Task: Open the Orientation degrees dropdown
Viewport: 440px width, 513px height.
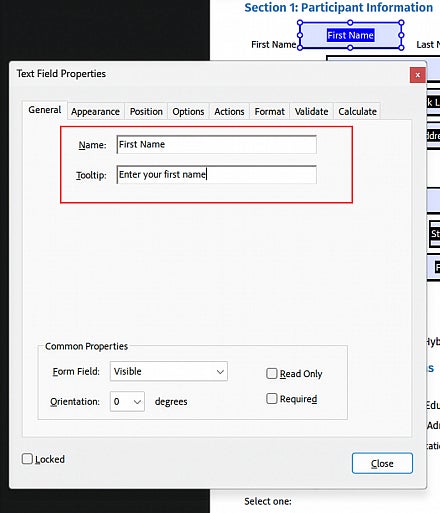Action: [x=127, y=401]
